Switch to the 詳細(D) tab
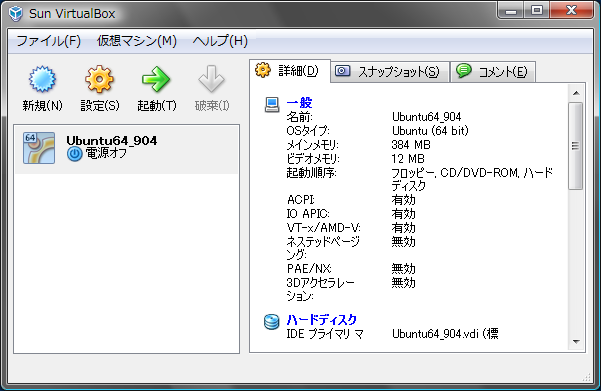 tap(290, 71)
